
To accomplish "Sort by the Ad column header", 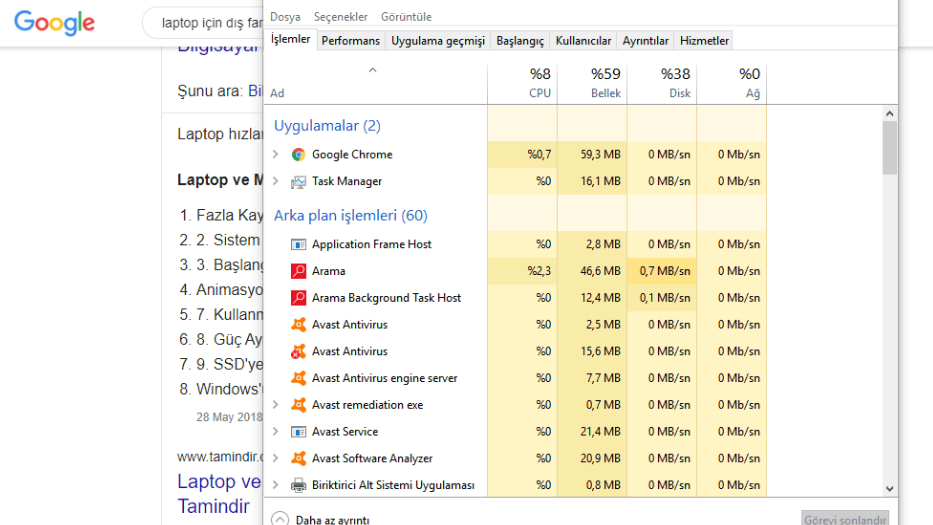I will (x=375, y=83).
